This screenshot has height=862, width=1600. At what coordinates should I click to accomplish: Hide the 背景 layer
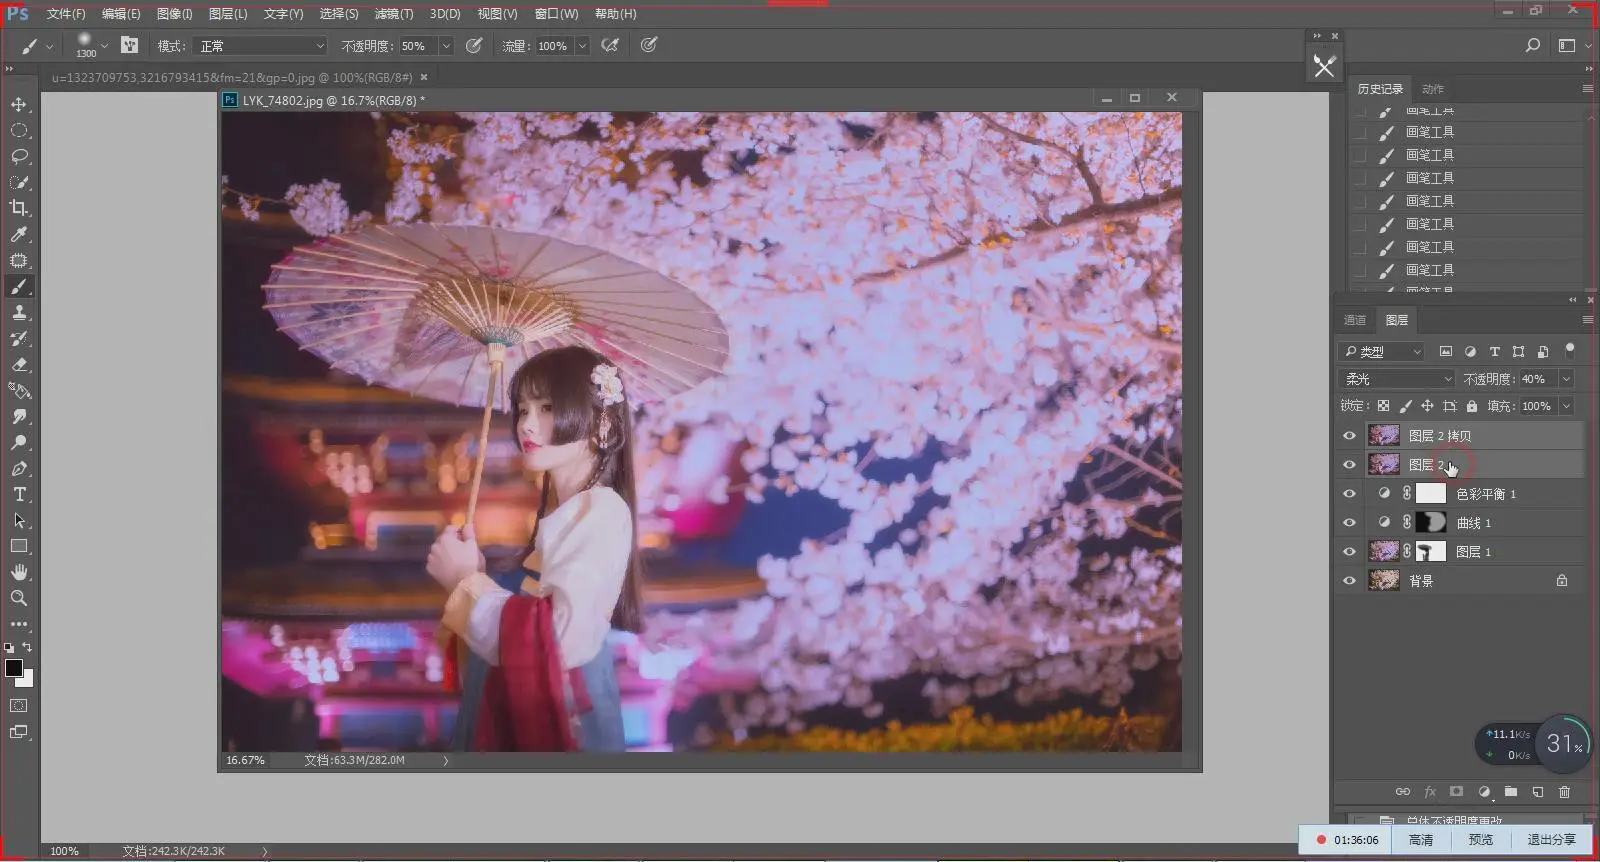[1349, 581]
